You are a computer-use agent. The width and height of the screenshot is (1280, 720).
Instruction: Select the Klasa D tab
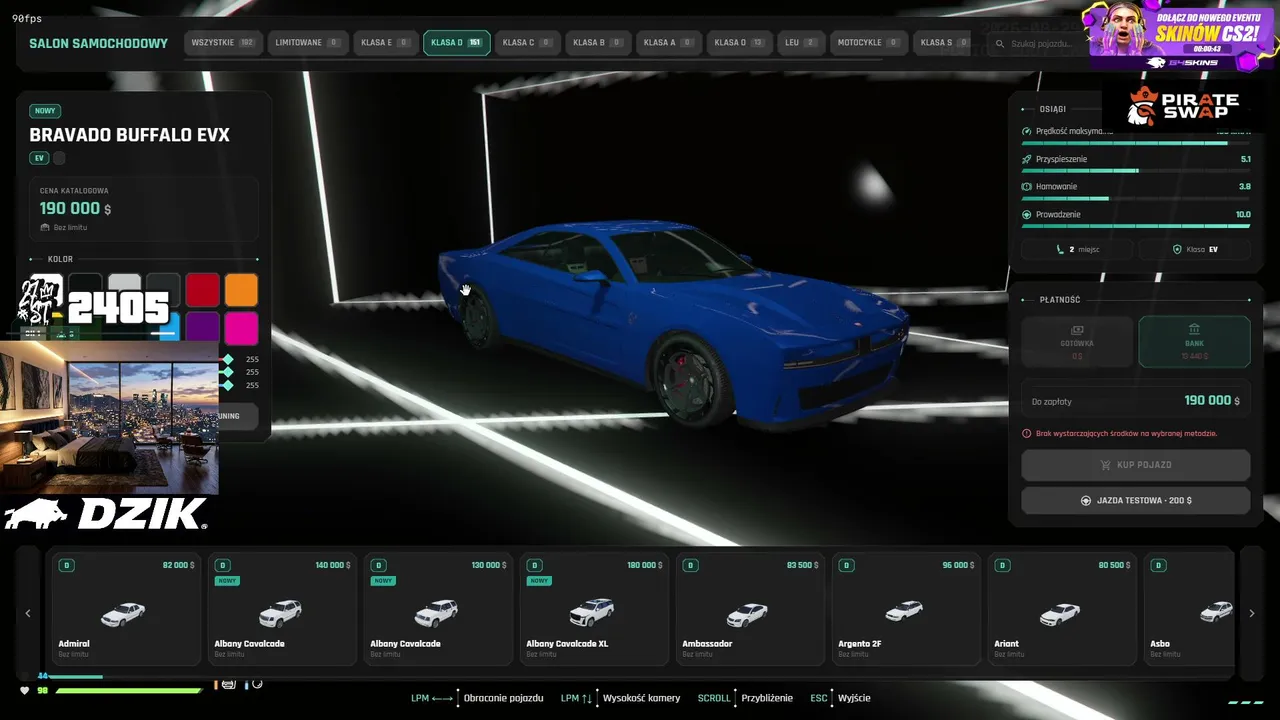(457, 43)
